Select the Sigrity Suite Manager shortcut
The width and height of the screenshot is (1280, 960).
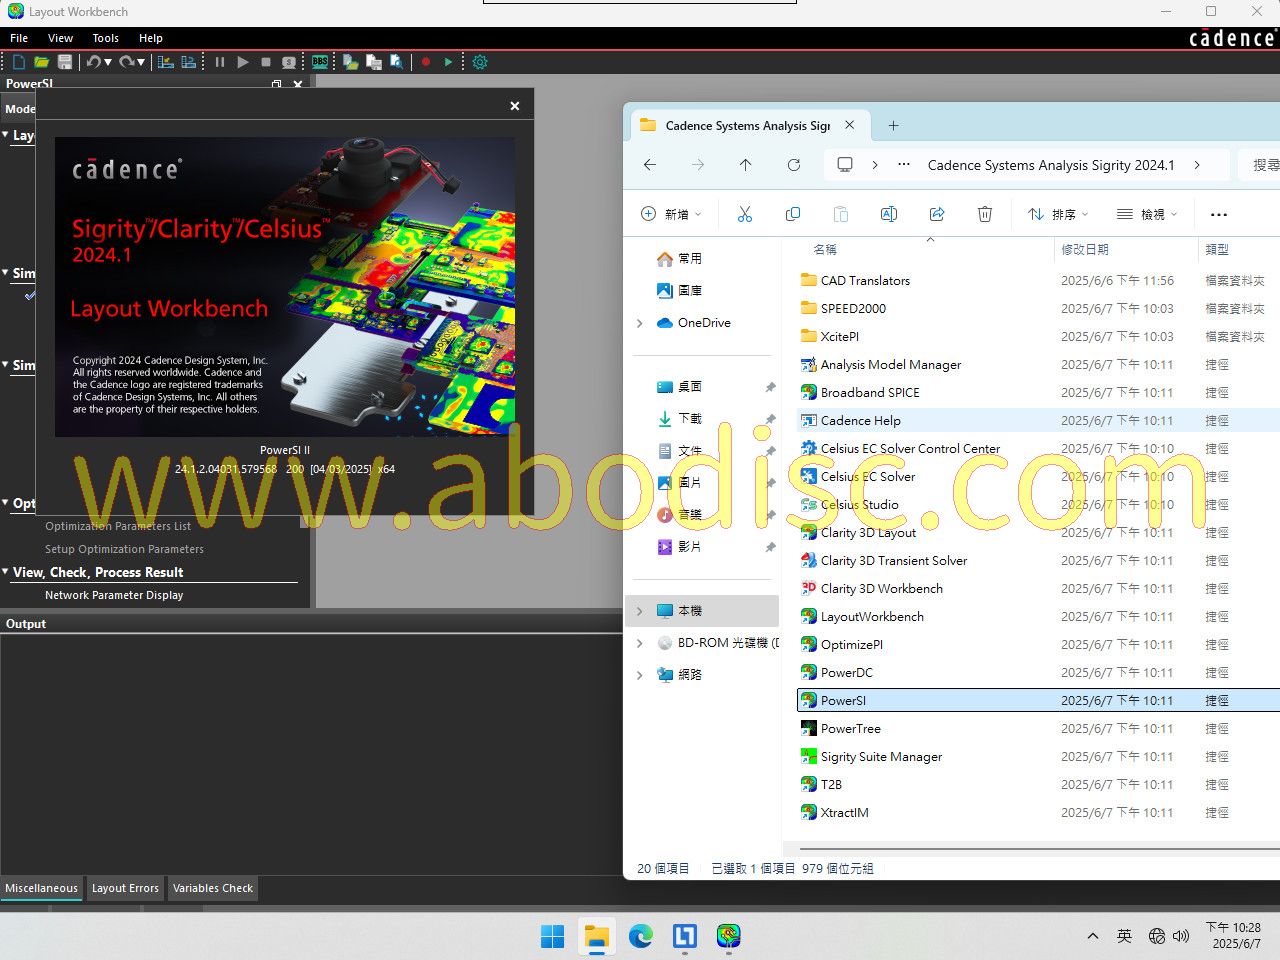pyautogui.click(x=881, y=757)
